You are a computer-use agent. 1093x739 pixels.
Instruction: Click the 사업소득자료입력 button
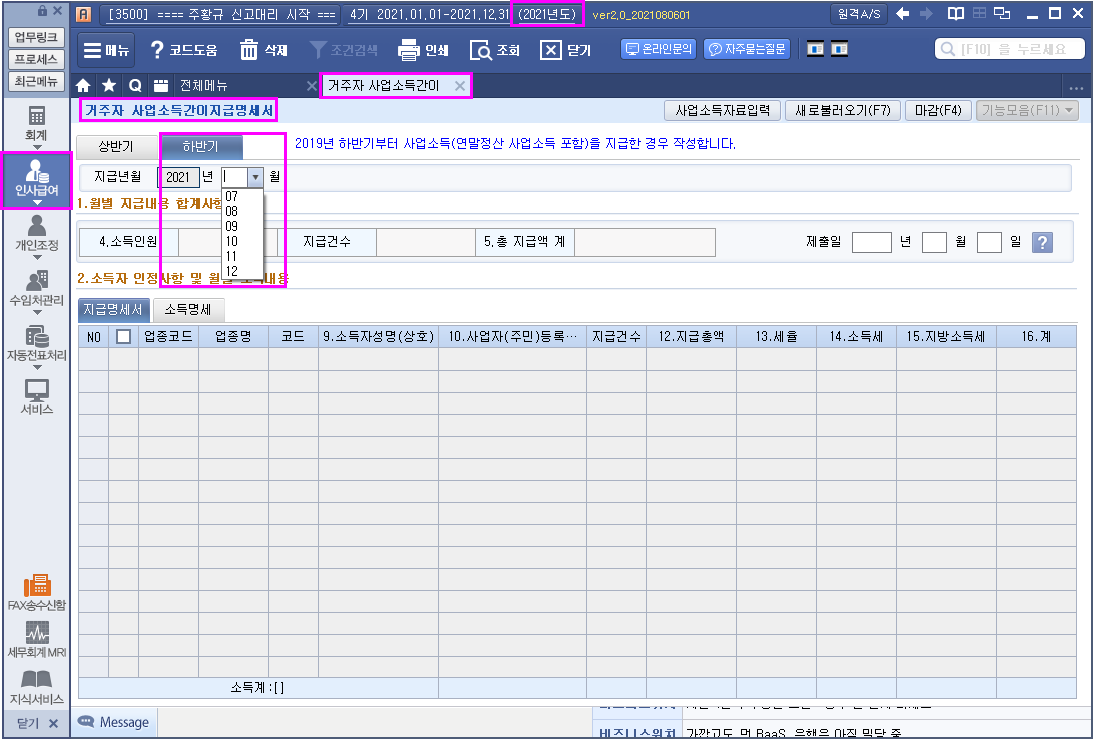pyautogui.click(x=722, y=110)
